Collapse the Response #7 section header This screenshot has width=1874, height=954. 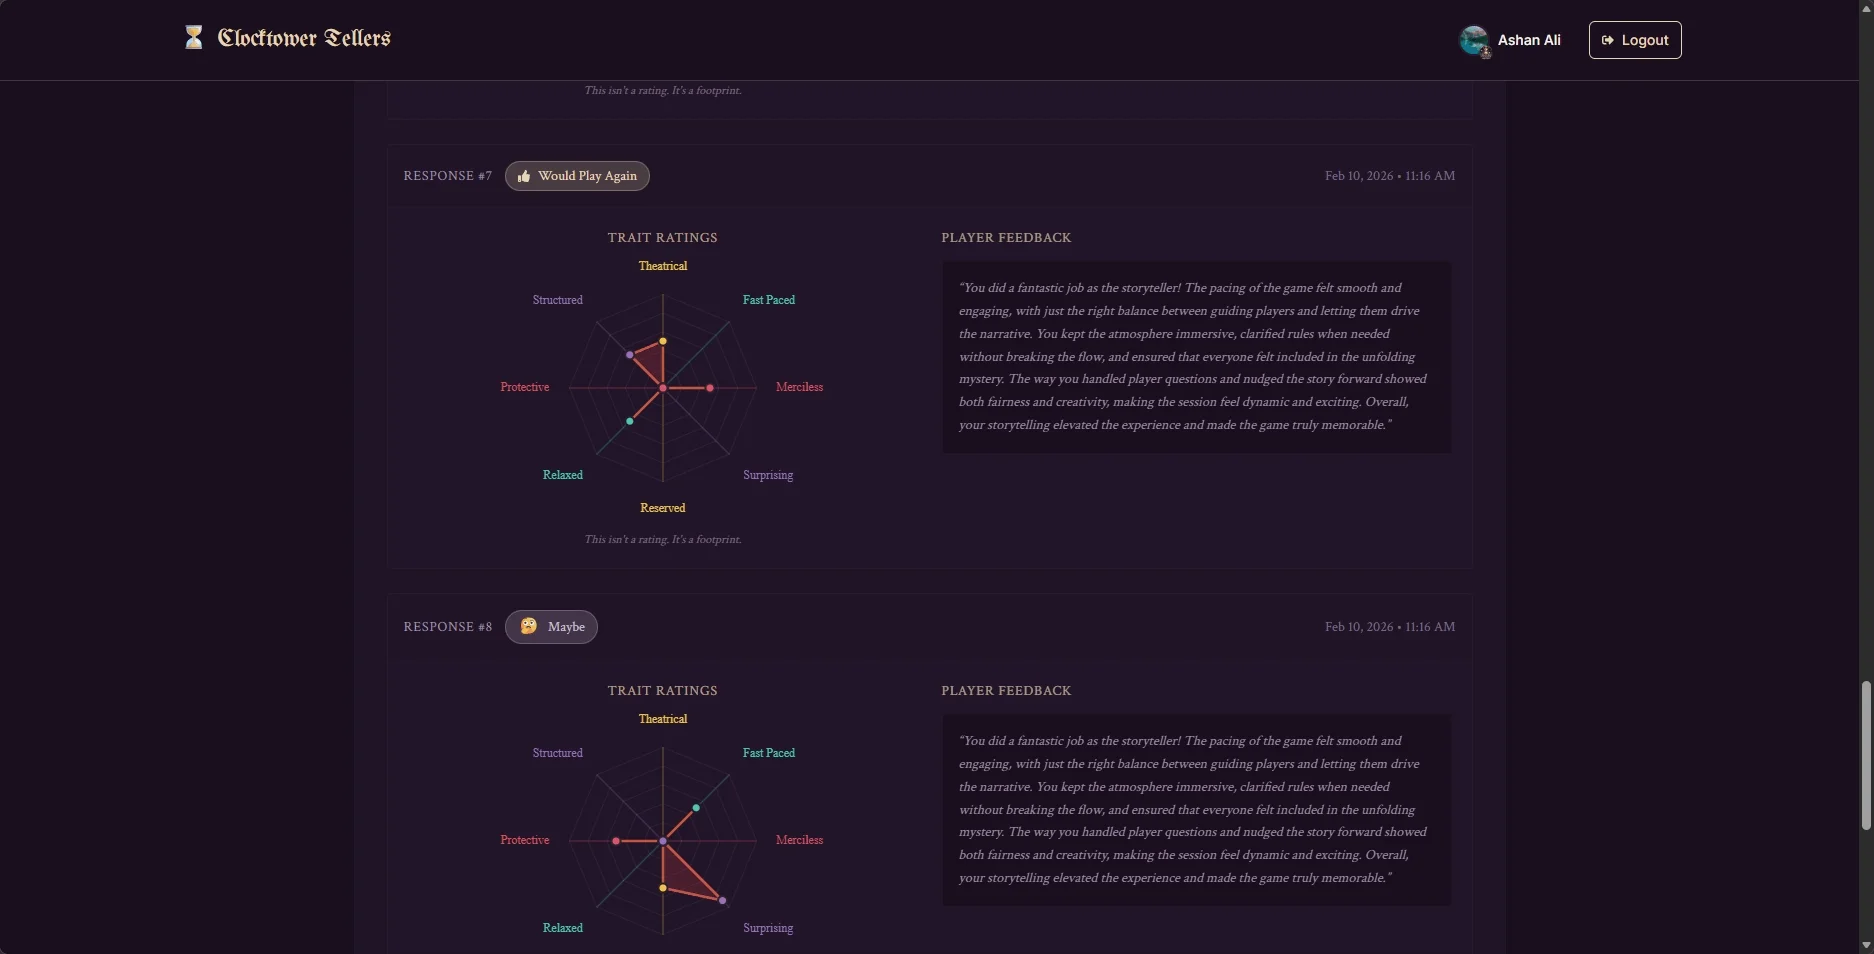tap(447, 176)
